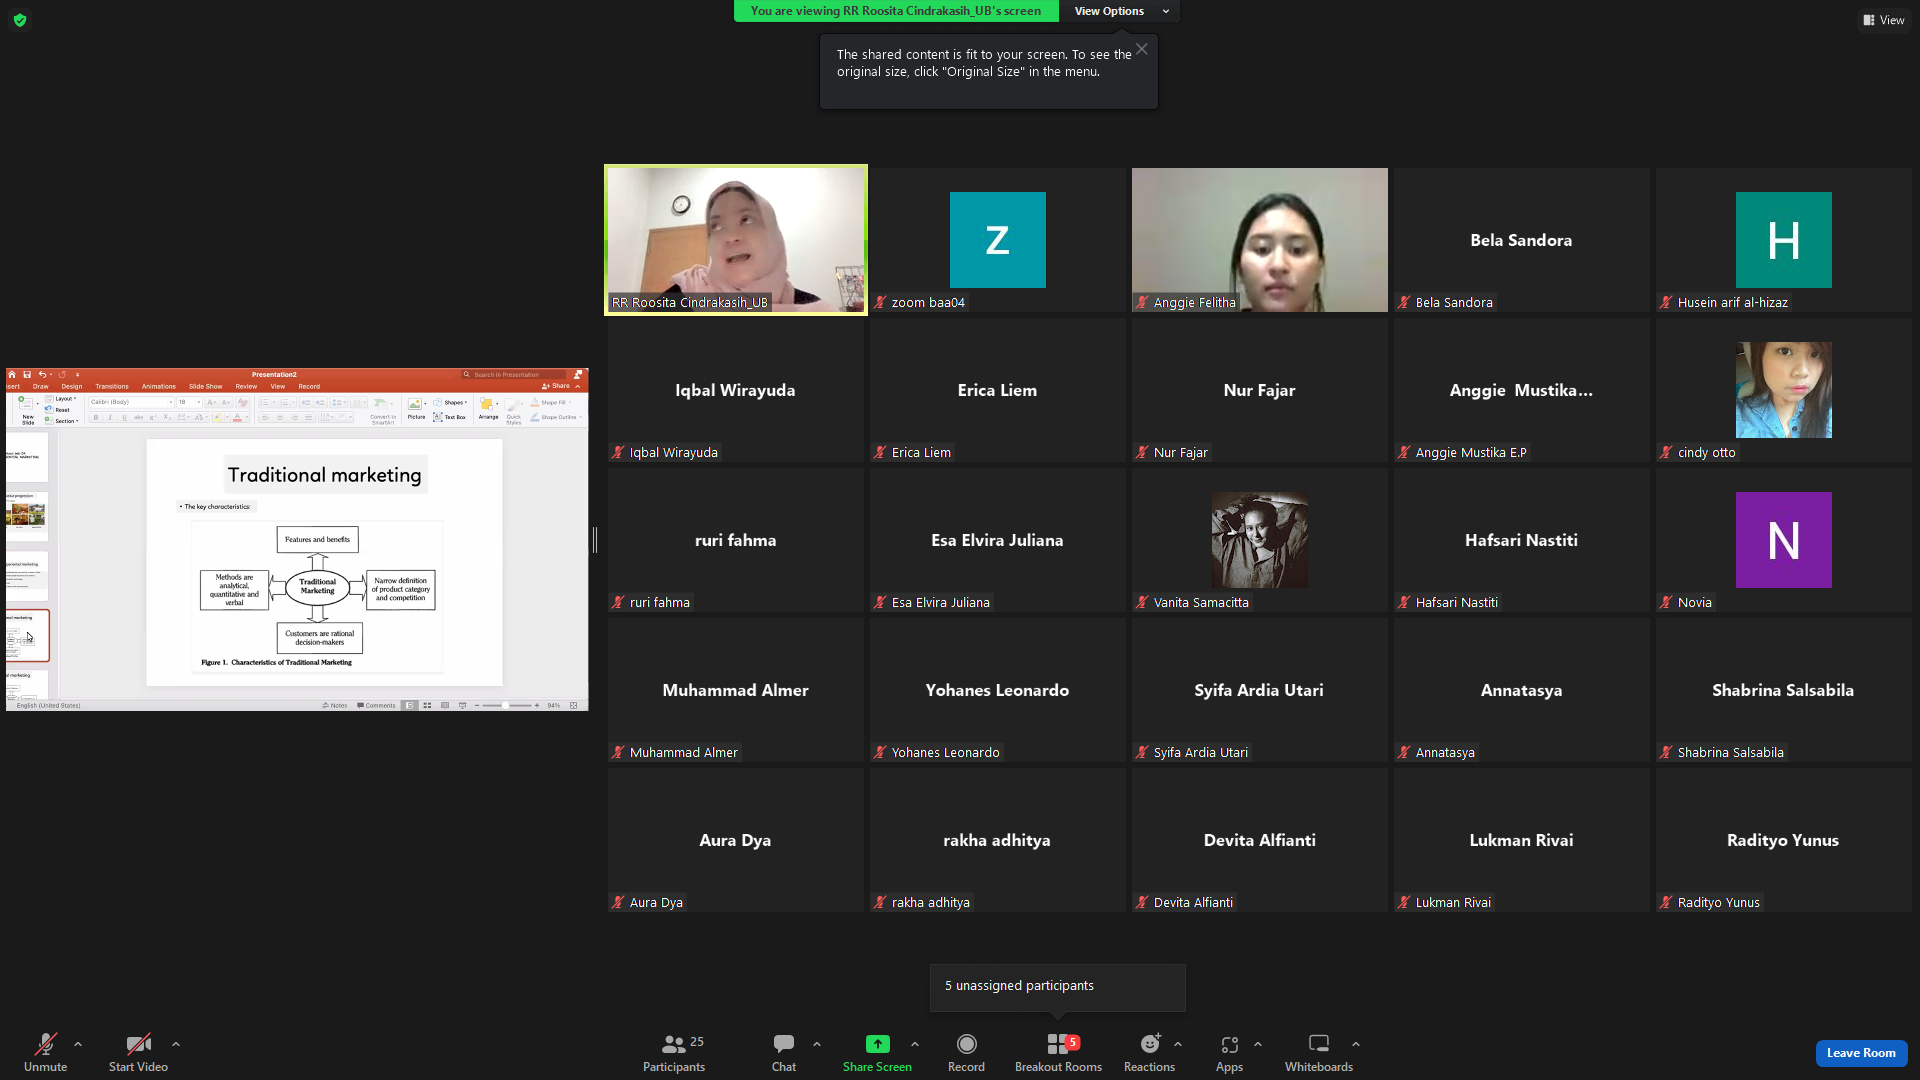Open the Reactions smiley icon
The width and height of the screenshot is (1920, 1080).
click(x=1150, y=1044)
